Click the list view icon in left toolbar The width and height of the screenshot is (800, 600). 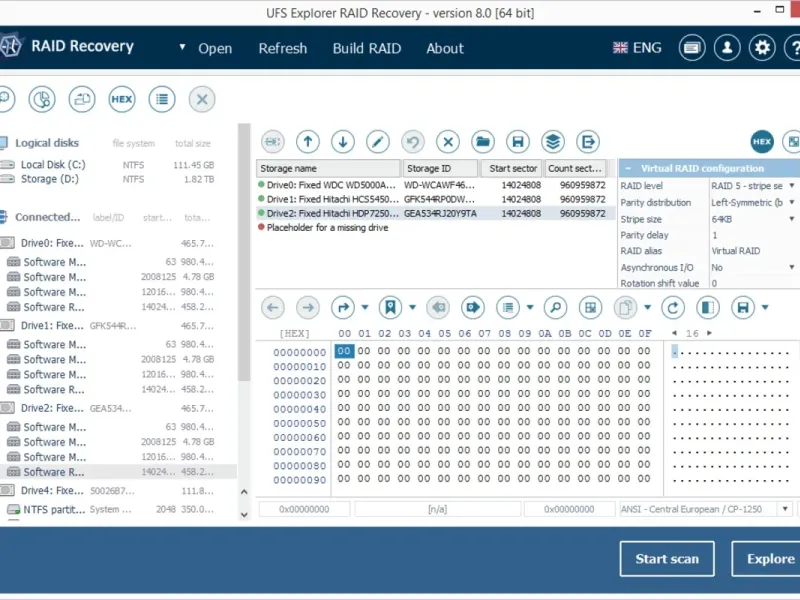point(162,99)
